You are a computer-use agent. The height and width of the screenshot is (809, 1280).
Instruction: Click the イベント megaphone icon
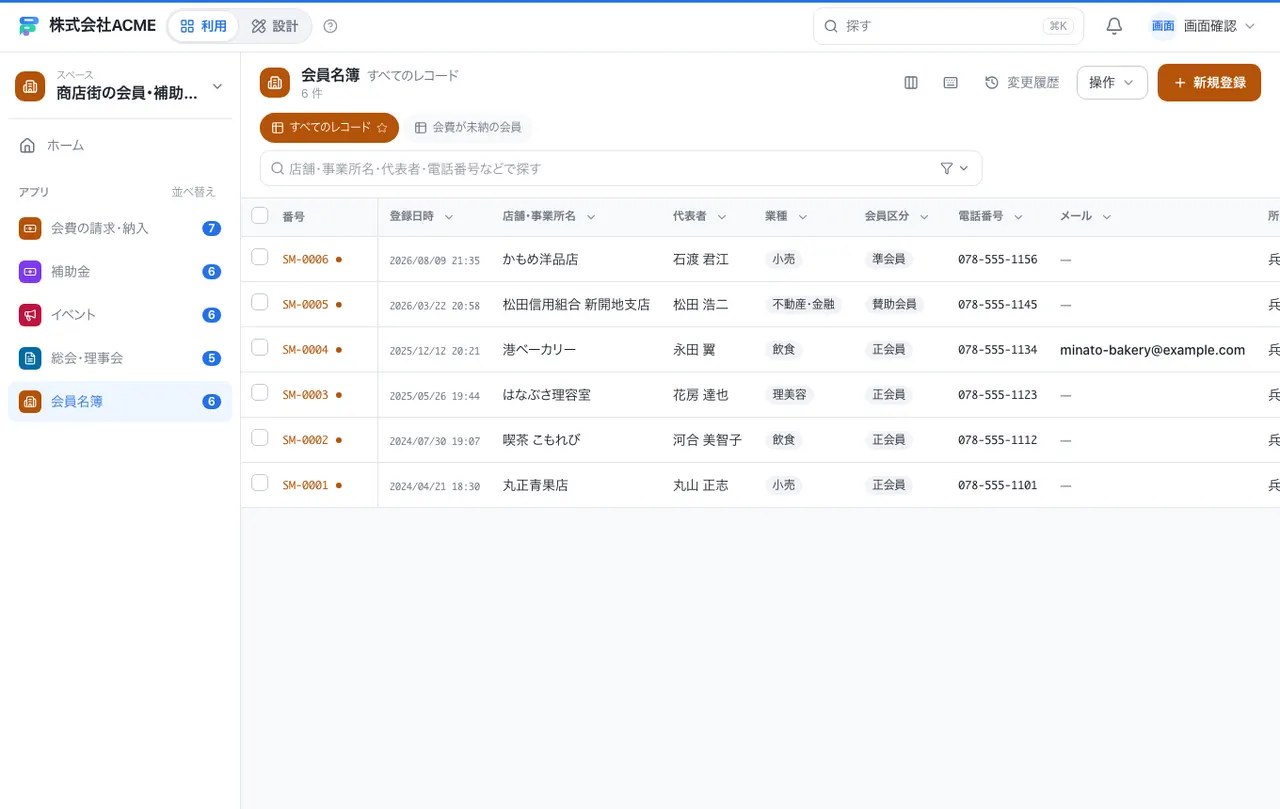coord(30,314)
